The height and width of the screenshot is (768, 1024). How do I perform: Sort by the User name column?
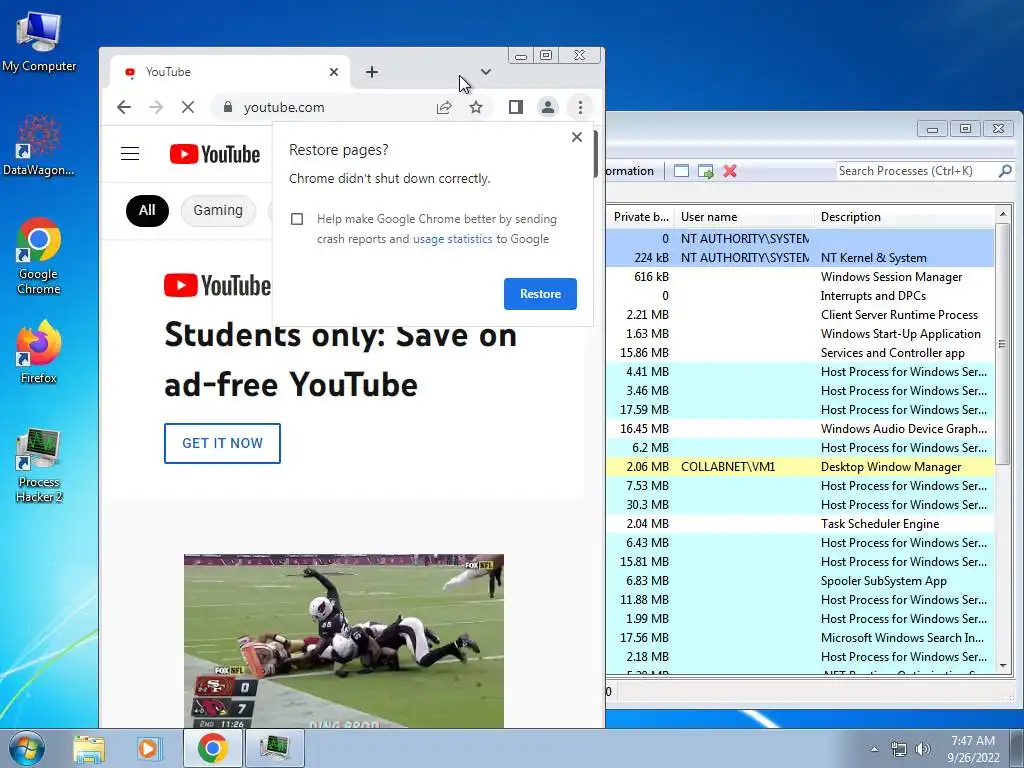click(744, 217)
